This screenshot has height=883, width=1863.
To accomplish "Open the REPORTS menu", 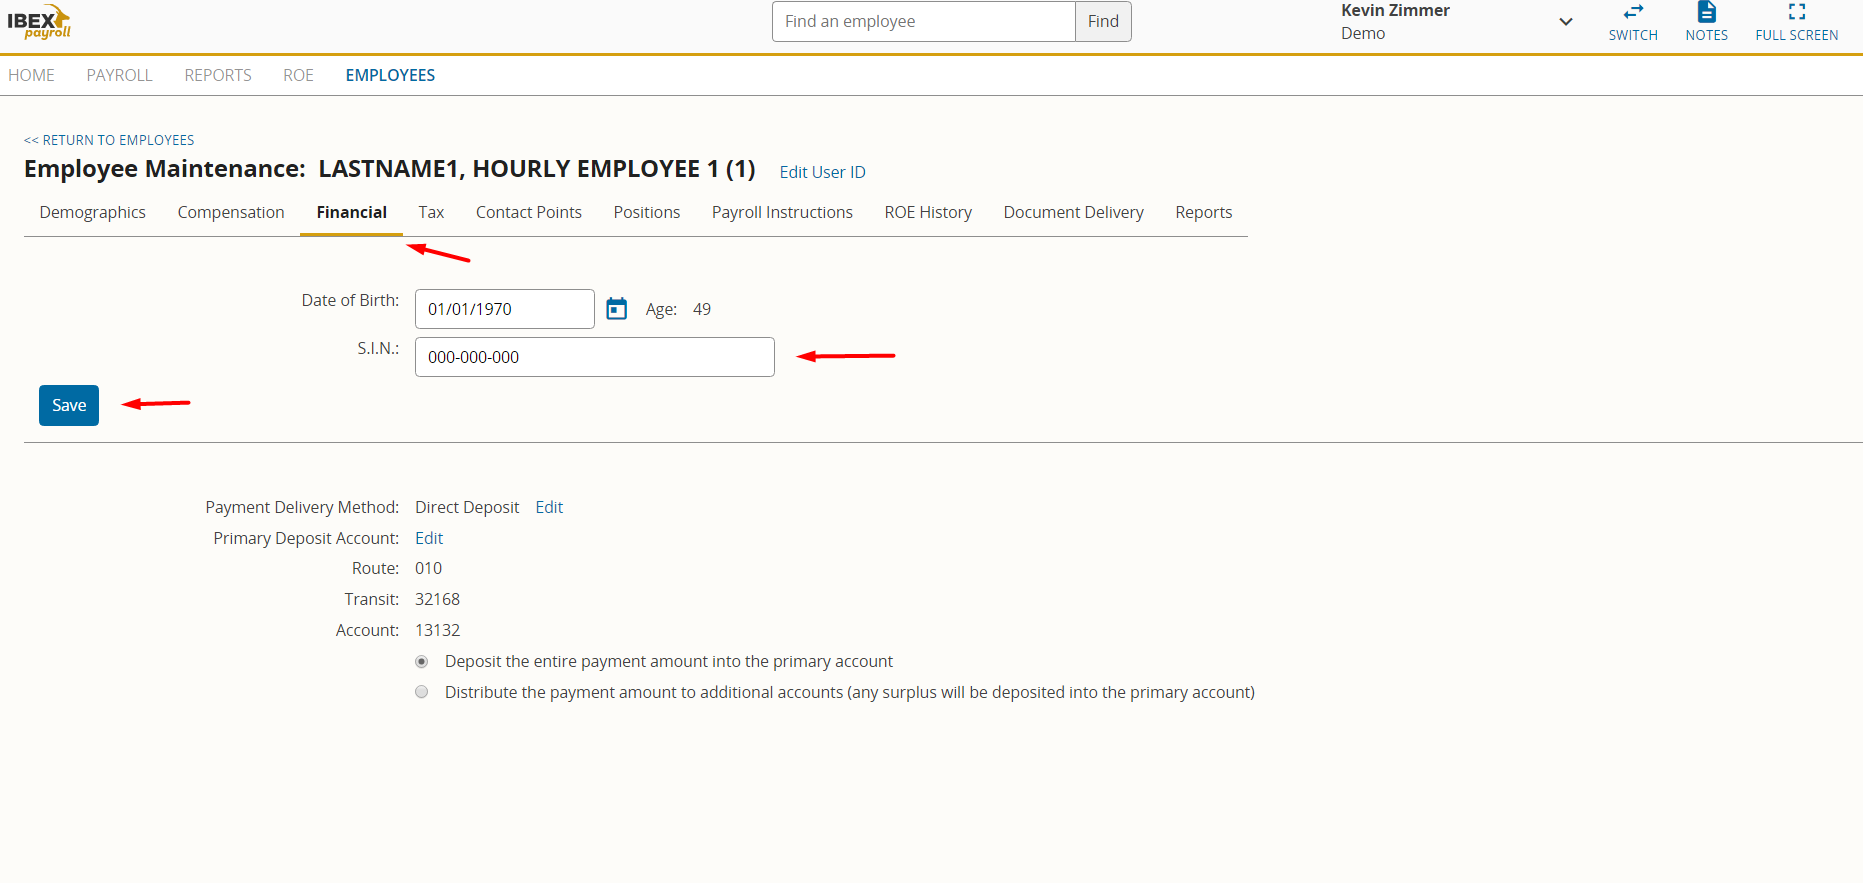I will click(x=218, y=75).
